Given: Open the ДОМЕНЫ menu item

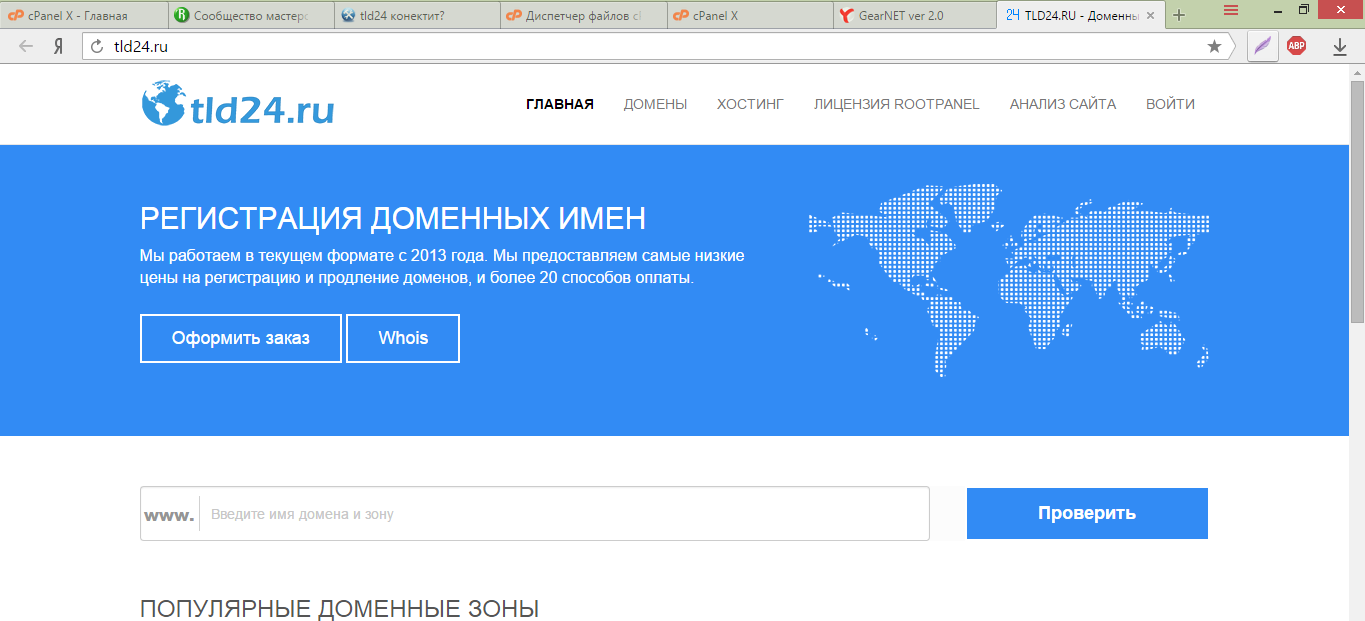Looking at the screenshot, I should tap(655, 104).
